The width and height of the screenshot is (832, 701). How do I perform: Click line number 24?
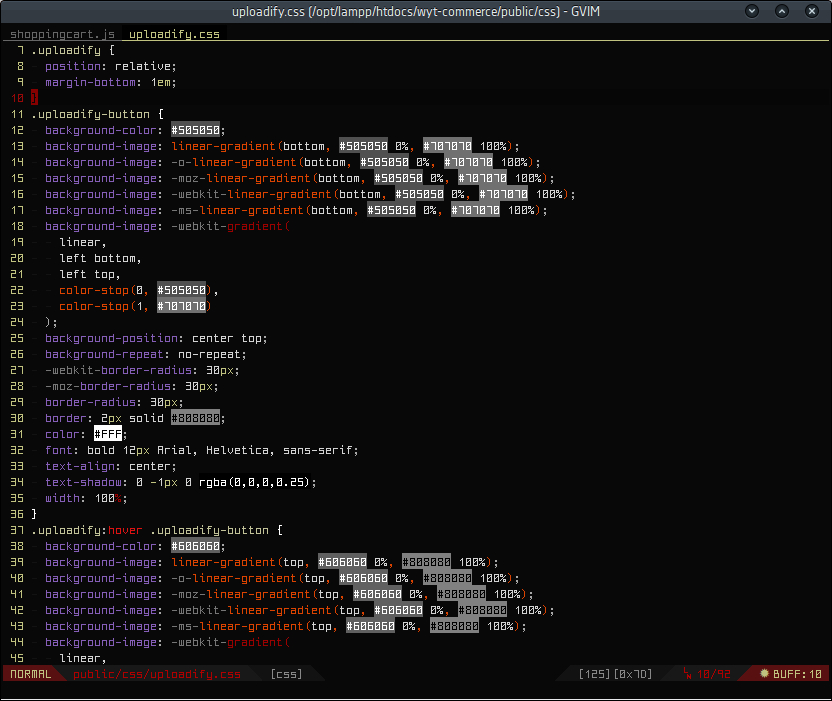coord(17,322)
